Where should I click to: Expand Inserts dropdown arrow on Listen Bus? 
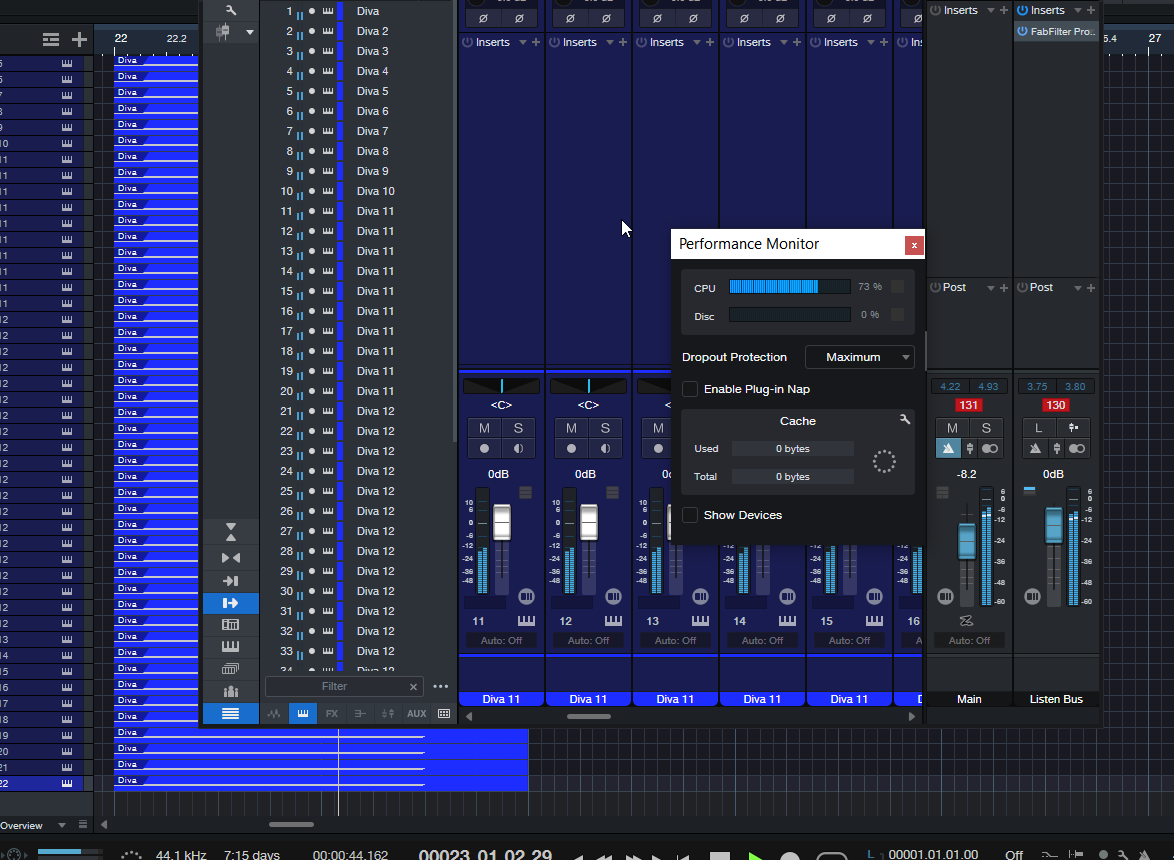1078,10
